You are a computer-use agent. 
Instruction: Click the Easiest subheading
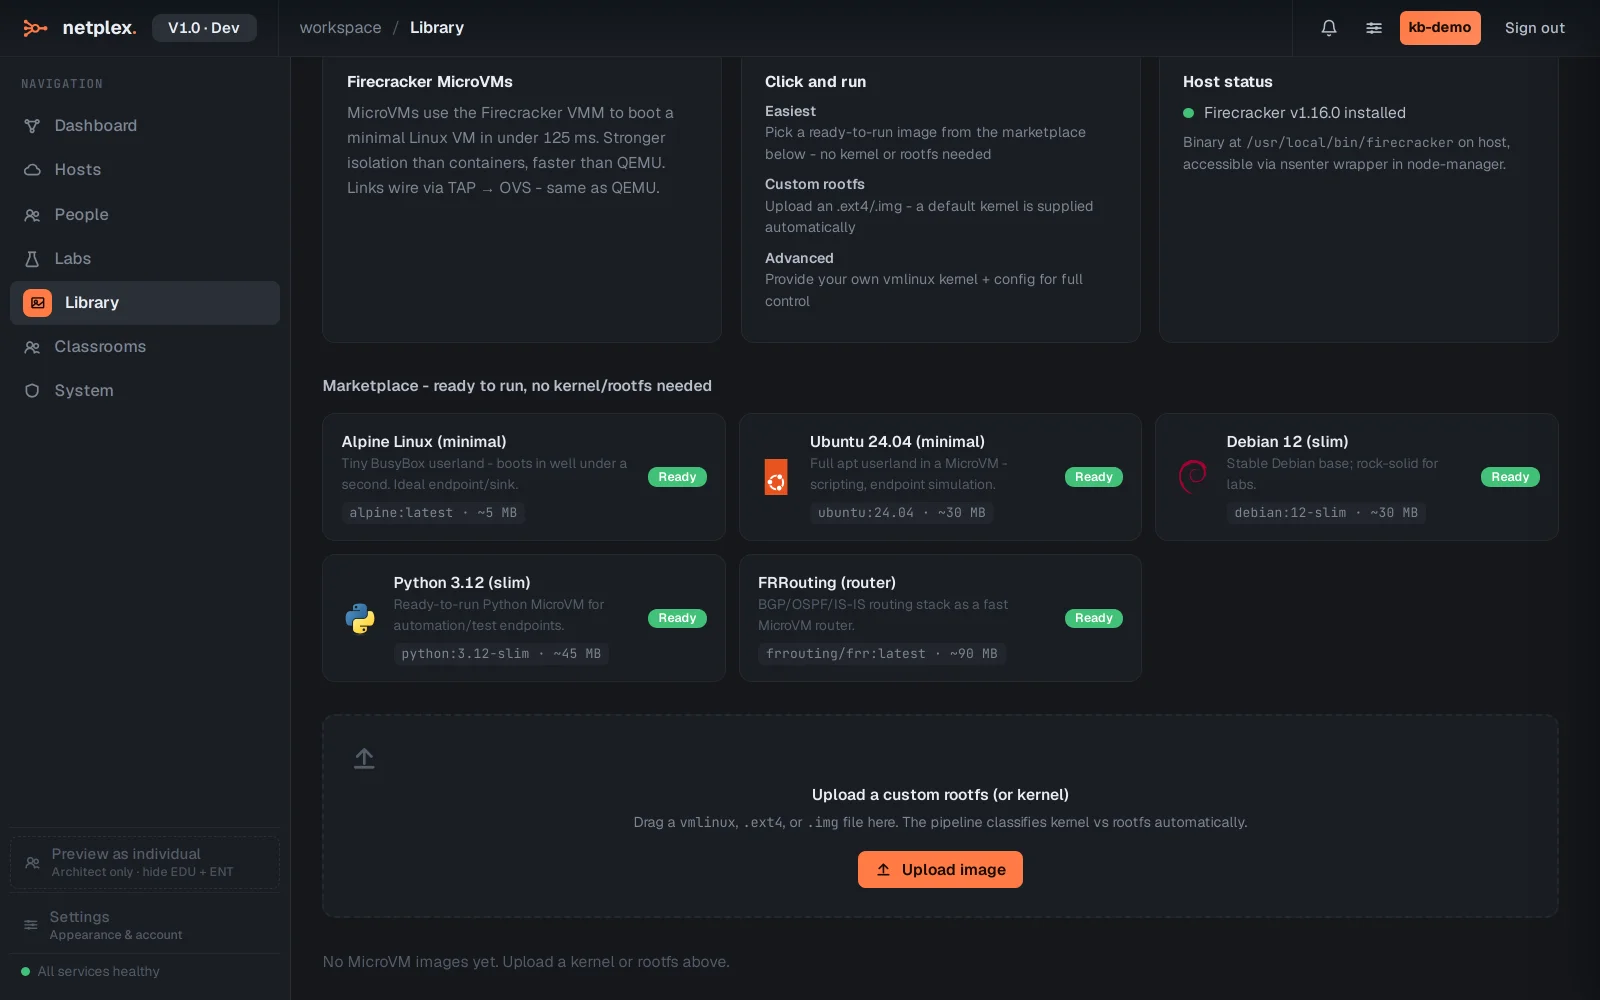pos(790,111)
